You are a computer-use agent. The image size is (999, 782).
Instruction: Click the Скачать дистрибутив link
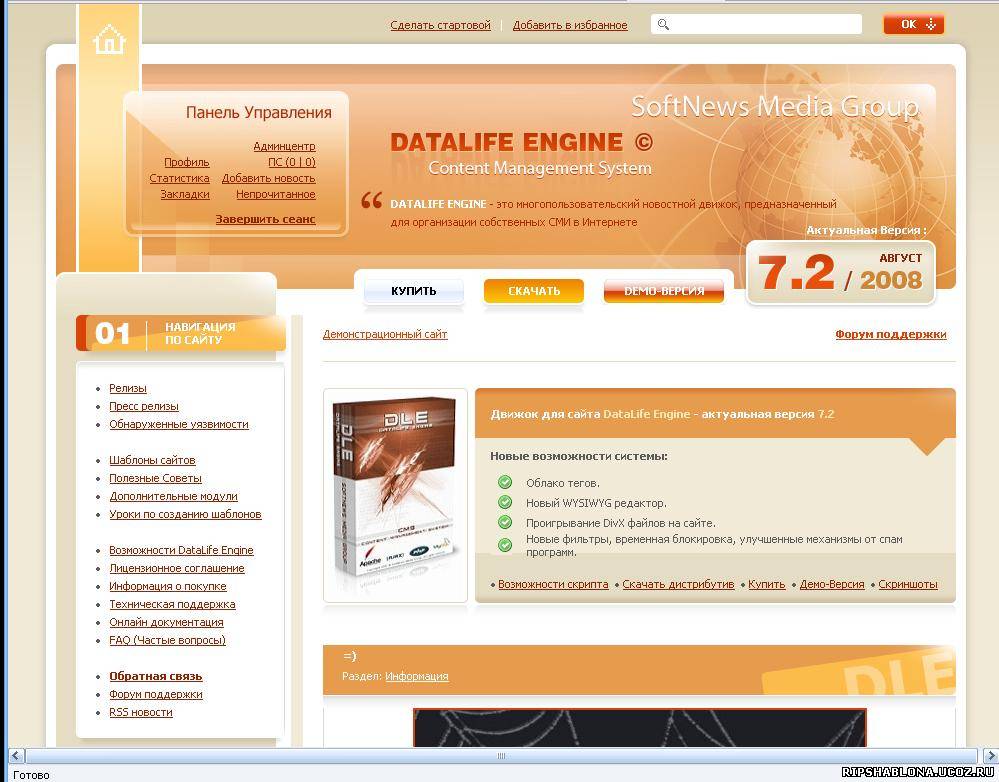(x=678, y=584)
